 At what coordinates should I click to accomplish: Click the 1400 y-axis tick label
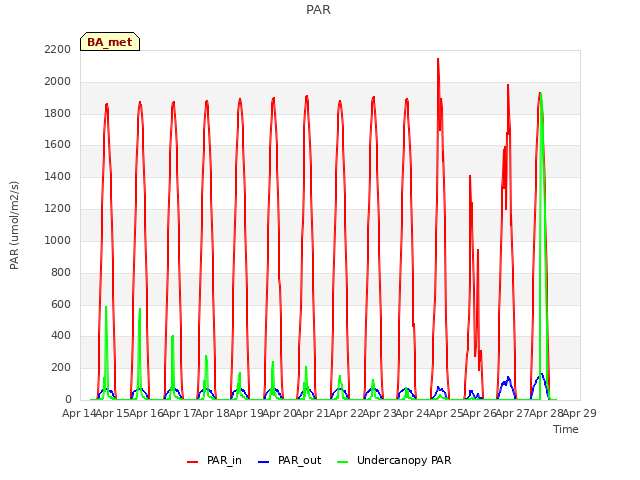[x=58, y=177]
